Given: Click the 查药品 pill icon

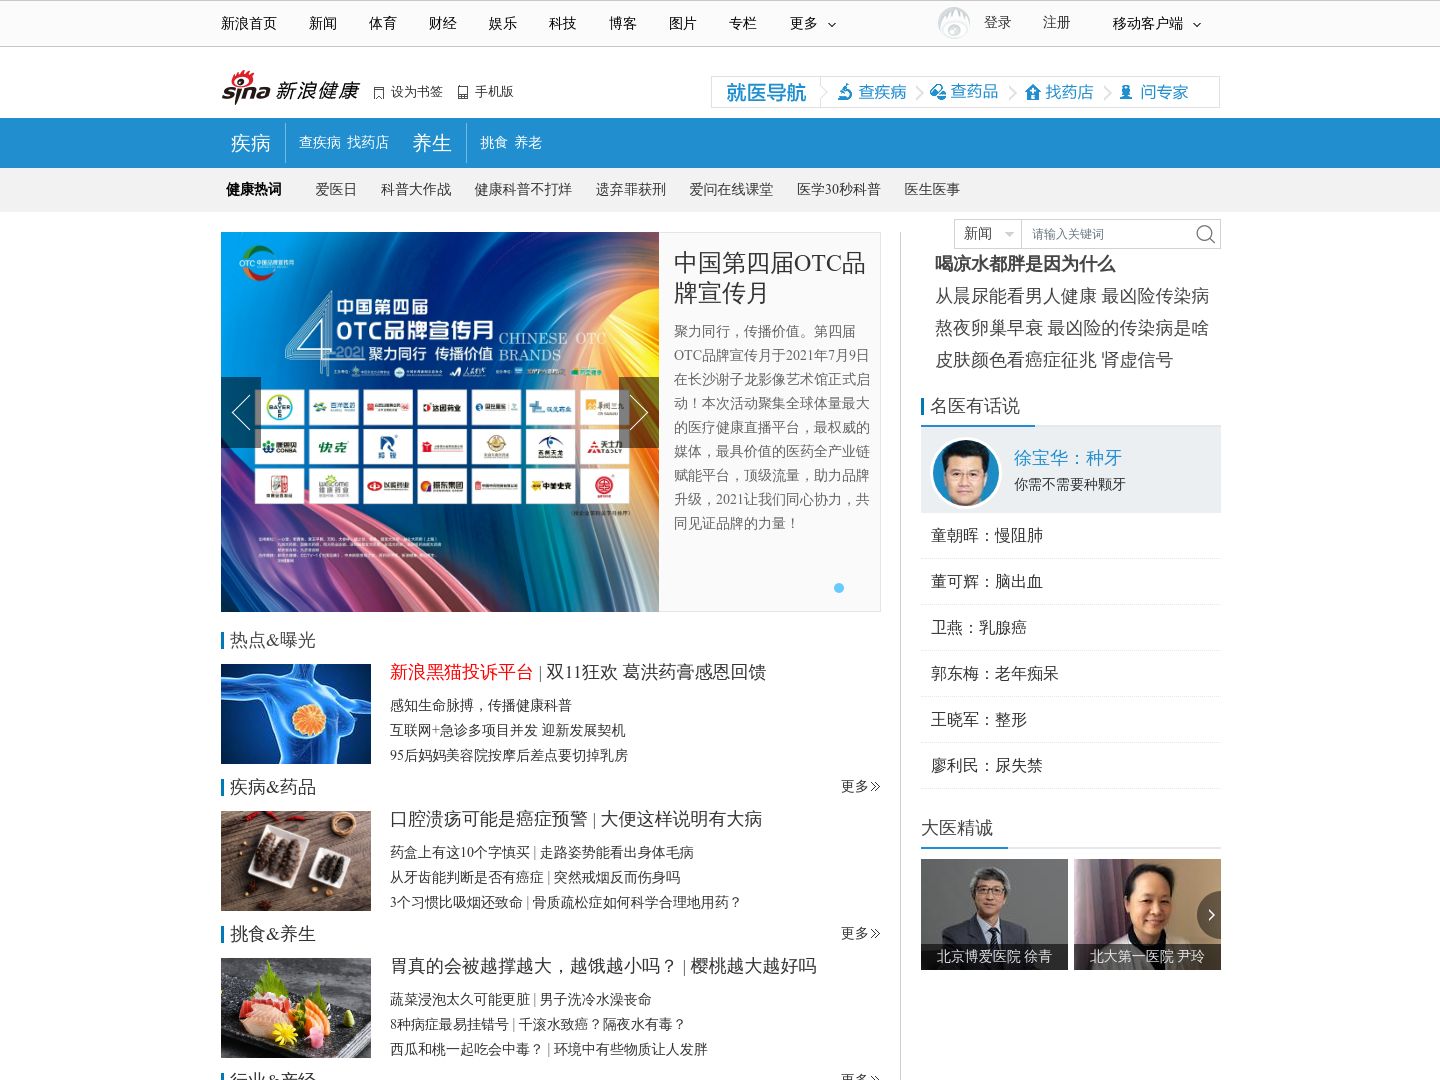Looking at the screenshot, I should pos(938,92).
